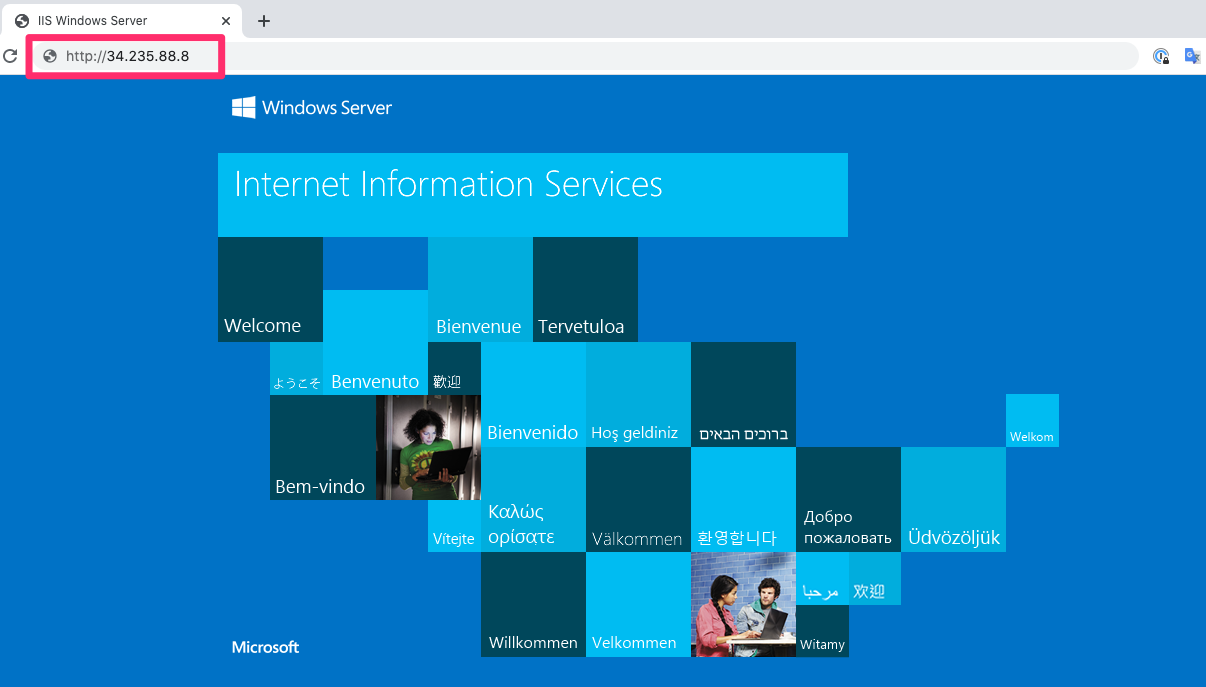The height and width of the screenshot is (687, 1206).
Task: Click the Welcome tile
Action: point(270,290)
